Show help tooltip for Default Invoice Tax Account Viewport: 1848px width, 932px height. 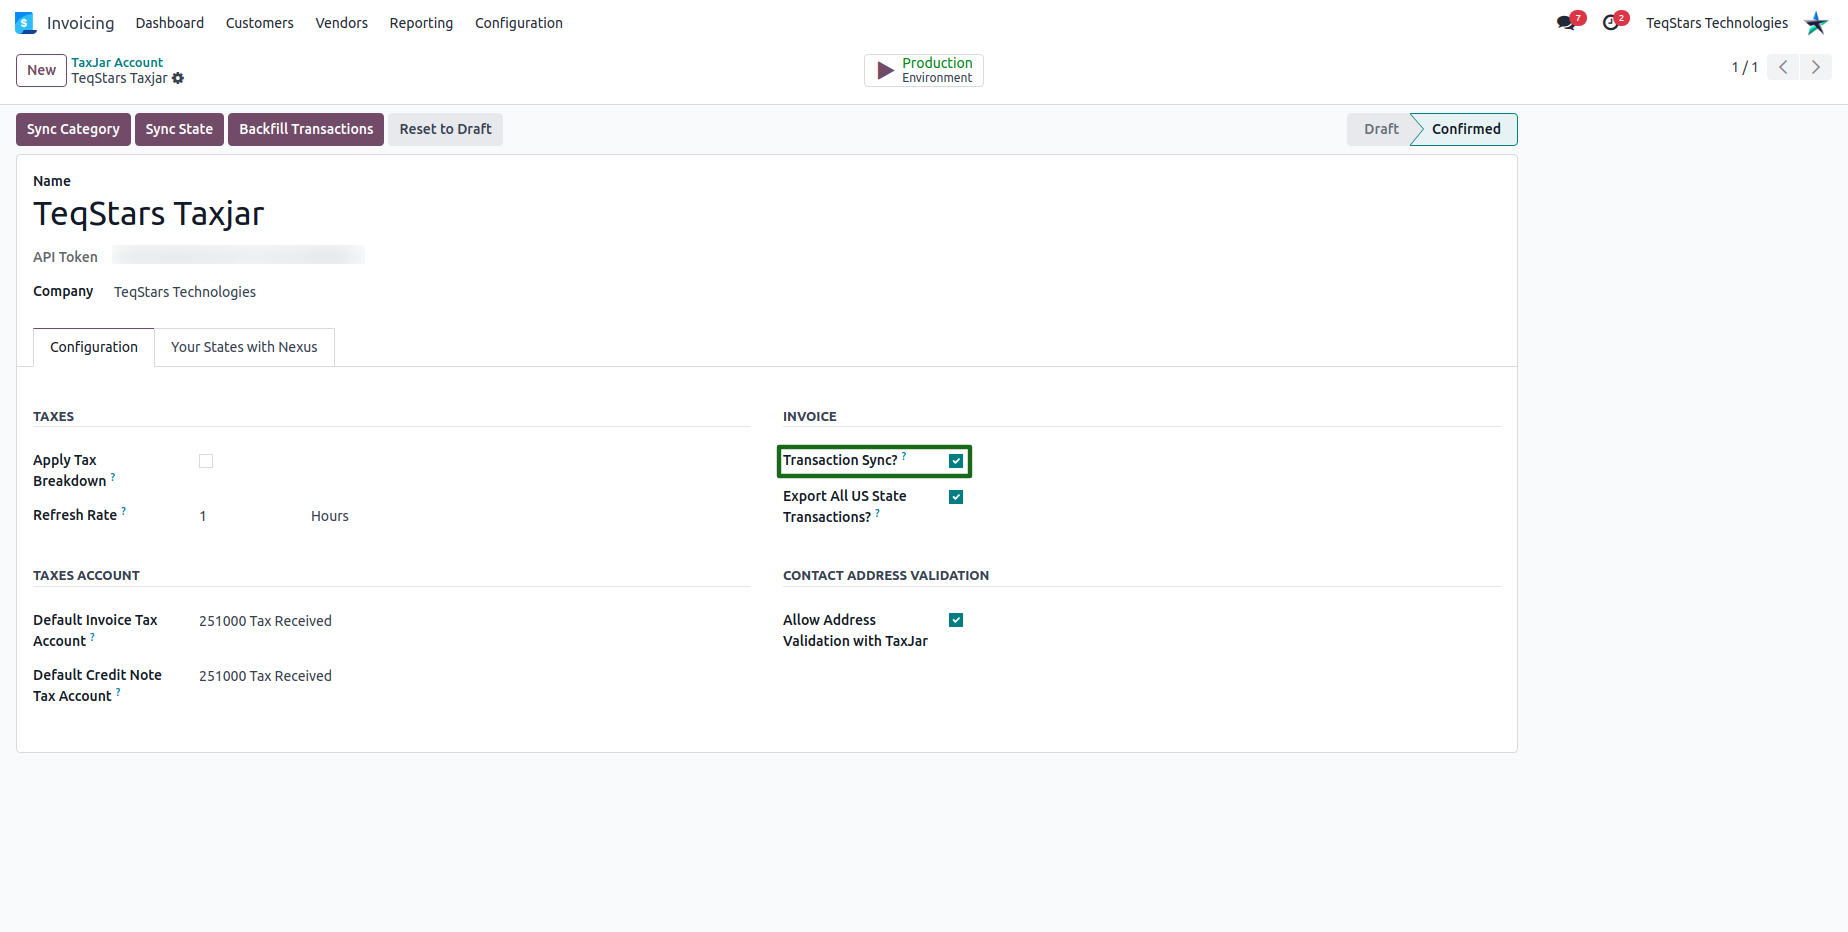coord(93,637)
